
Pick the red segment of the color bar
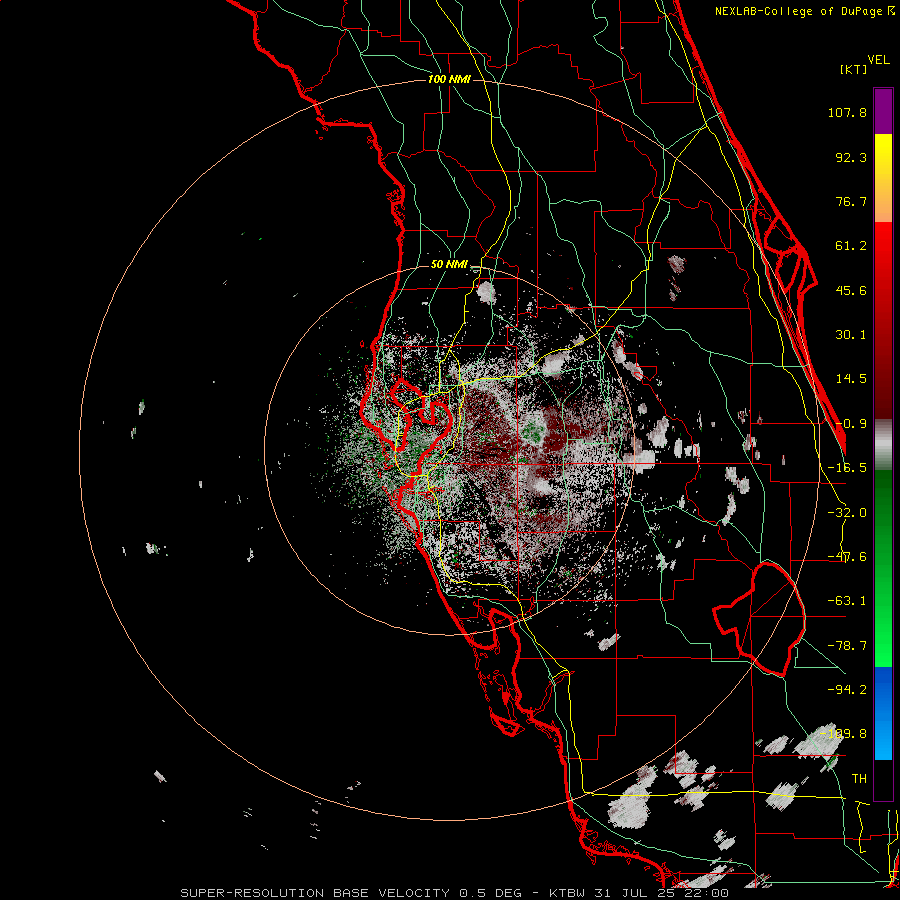[883, 320]
